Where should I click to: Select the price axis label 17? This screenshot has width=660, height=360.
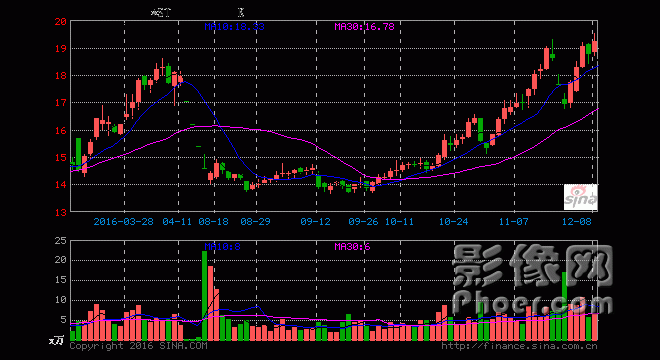point(61,103)
